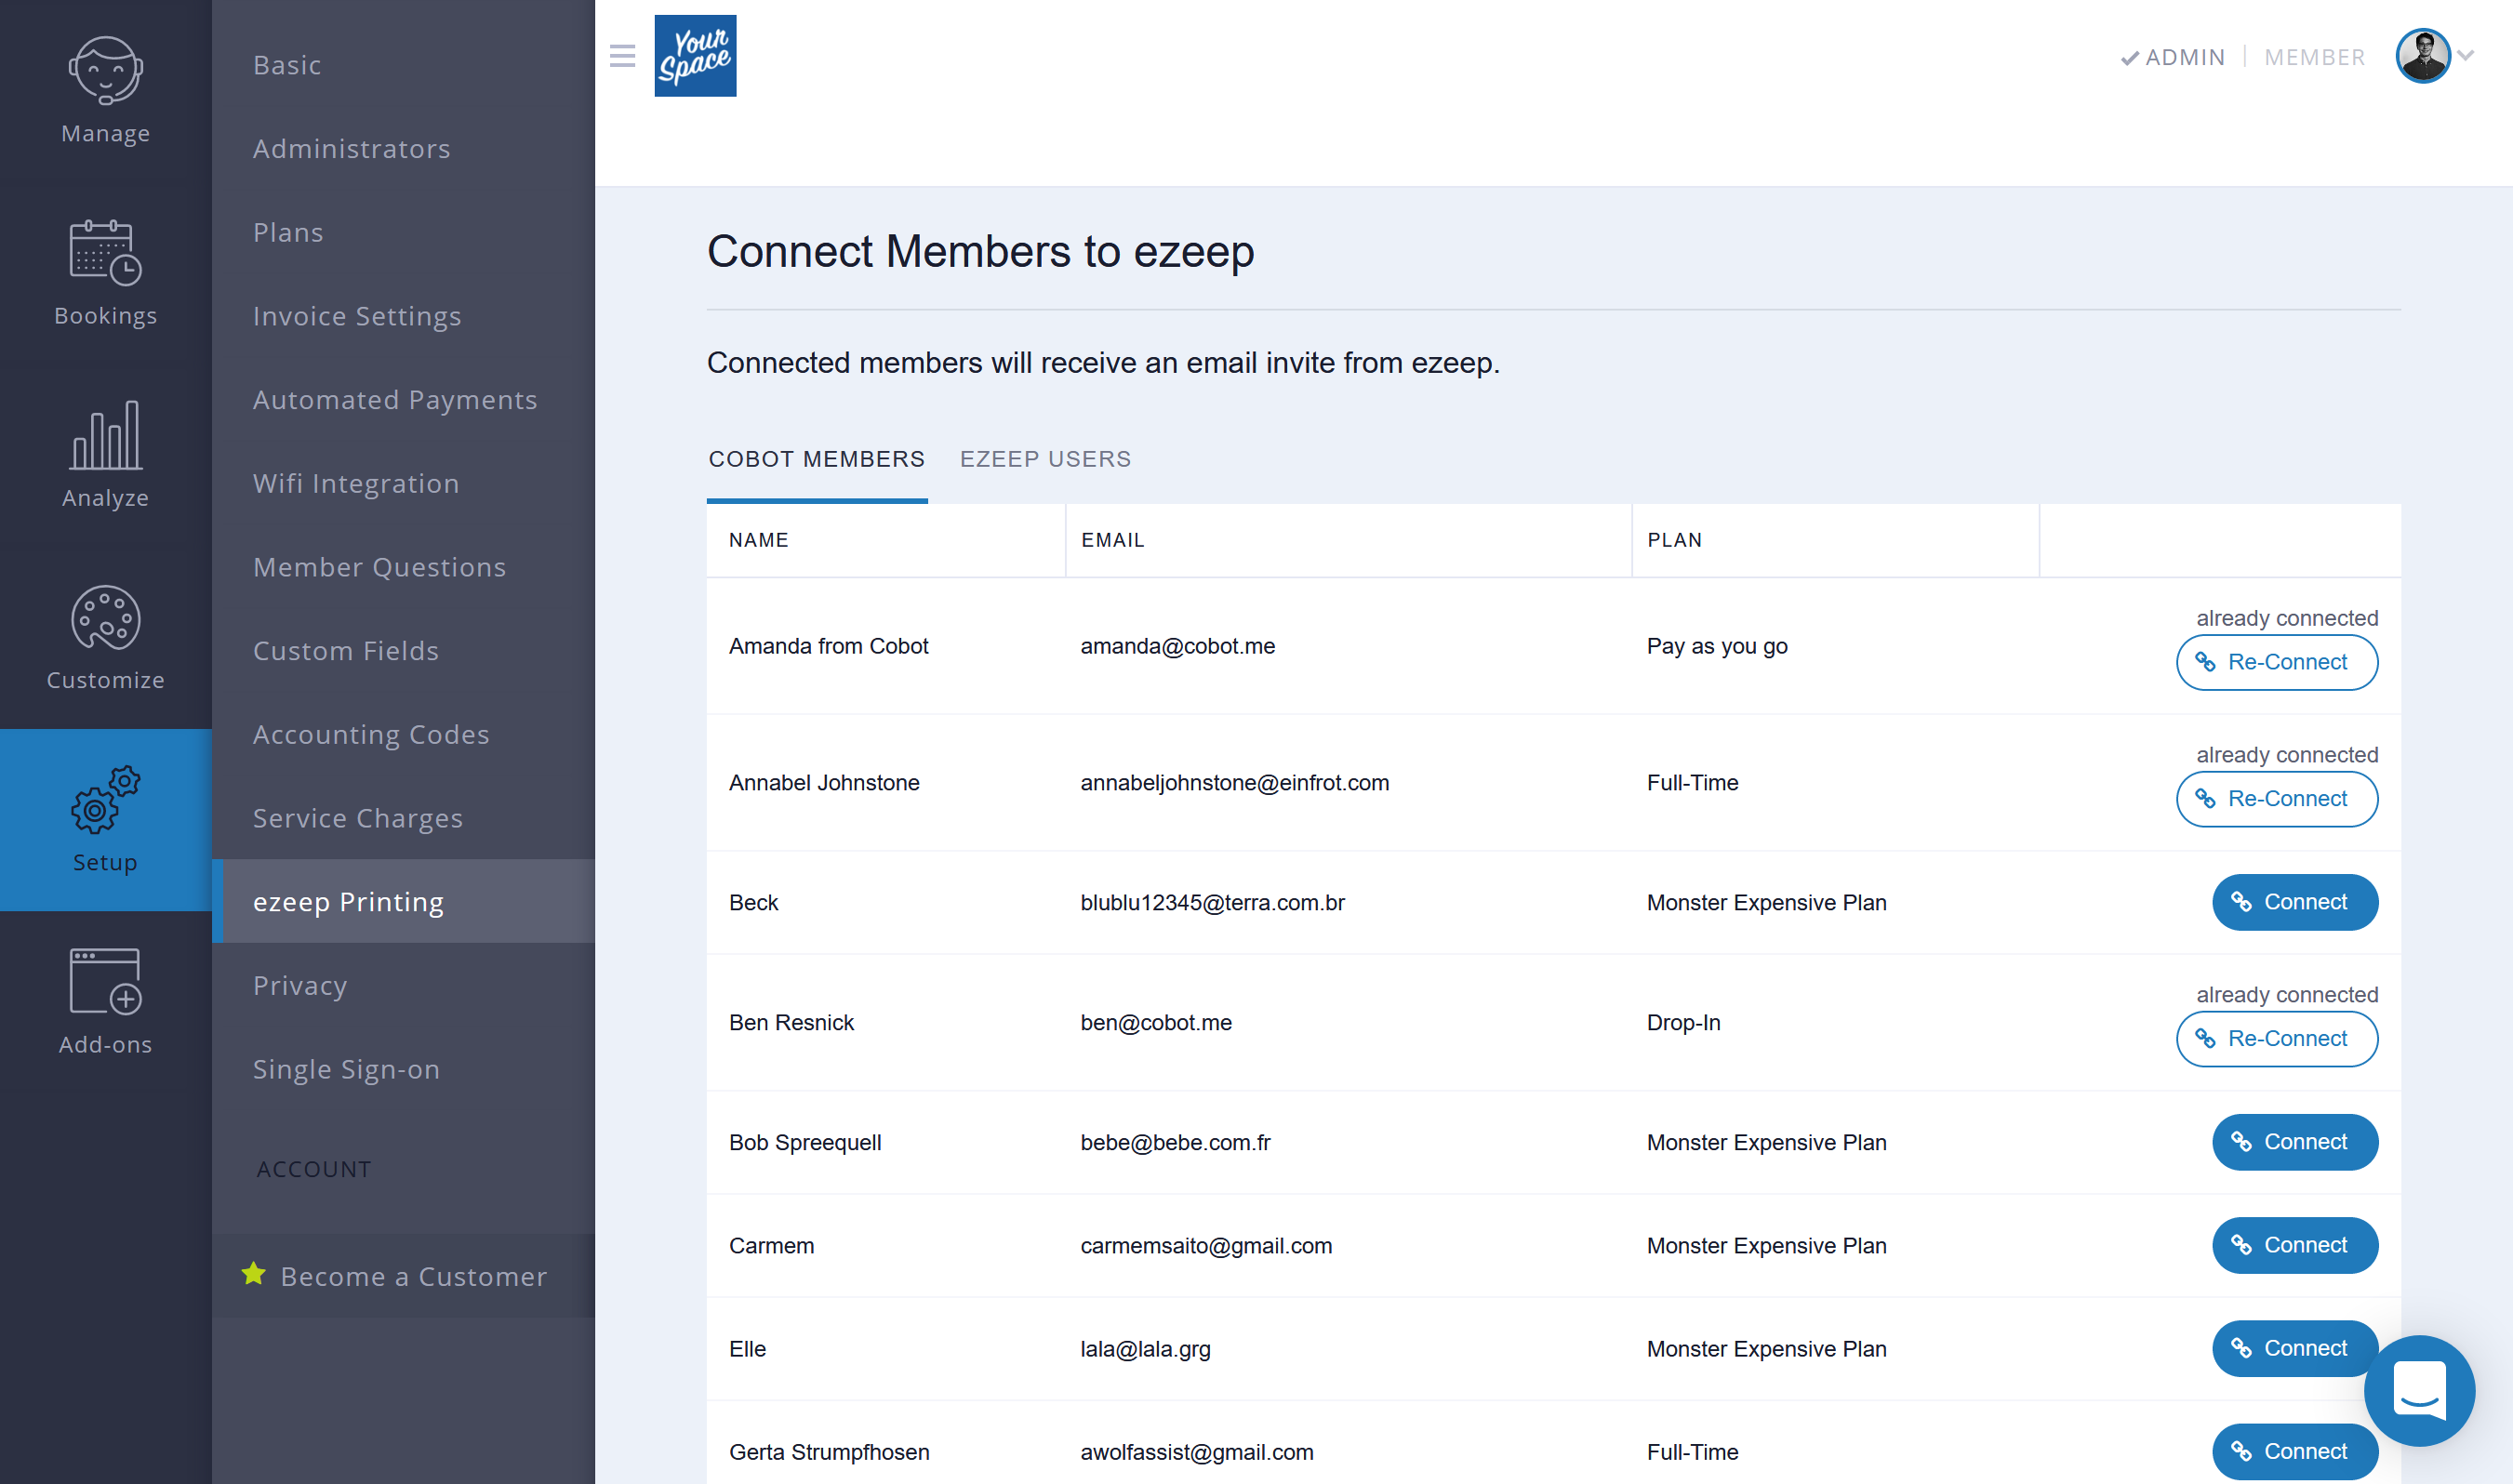
Task: Switch to the EZEEP USERS tab
Action: pyautogui.click(x=1045, y=459)
